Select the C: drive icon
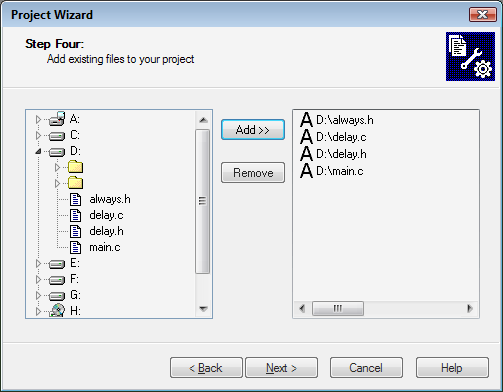Viewport: 503px width, 392px height. (x=57, y=136)
